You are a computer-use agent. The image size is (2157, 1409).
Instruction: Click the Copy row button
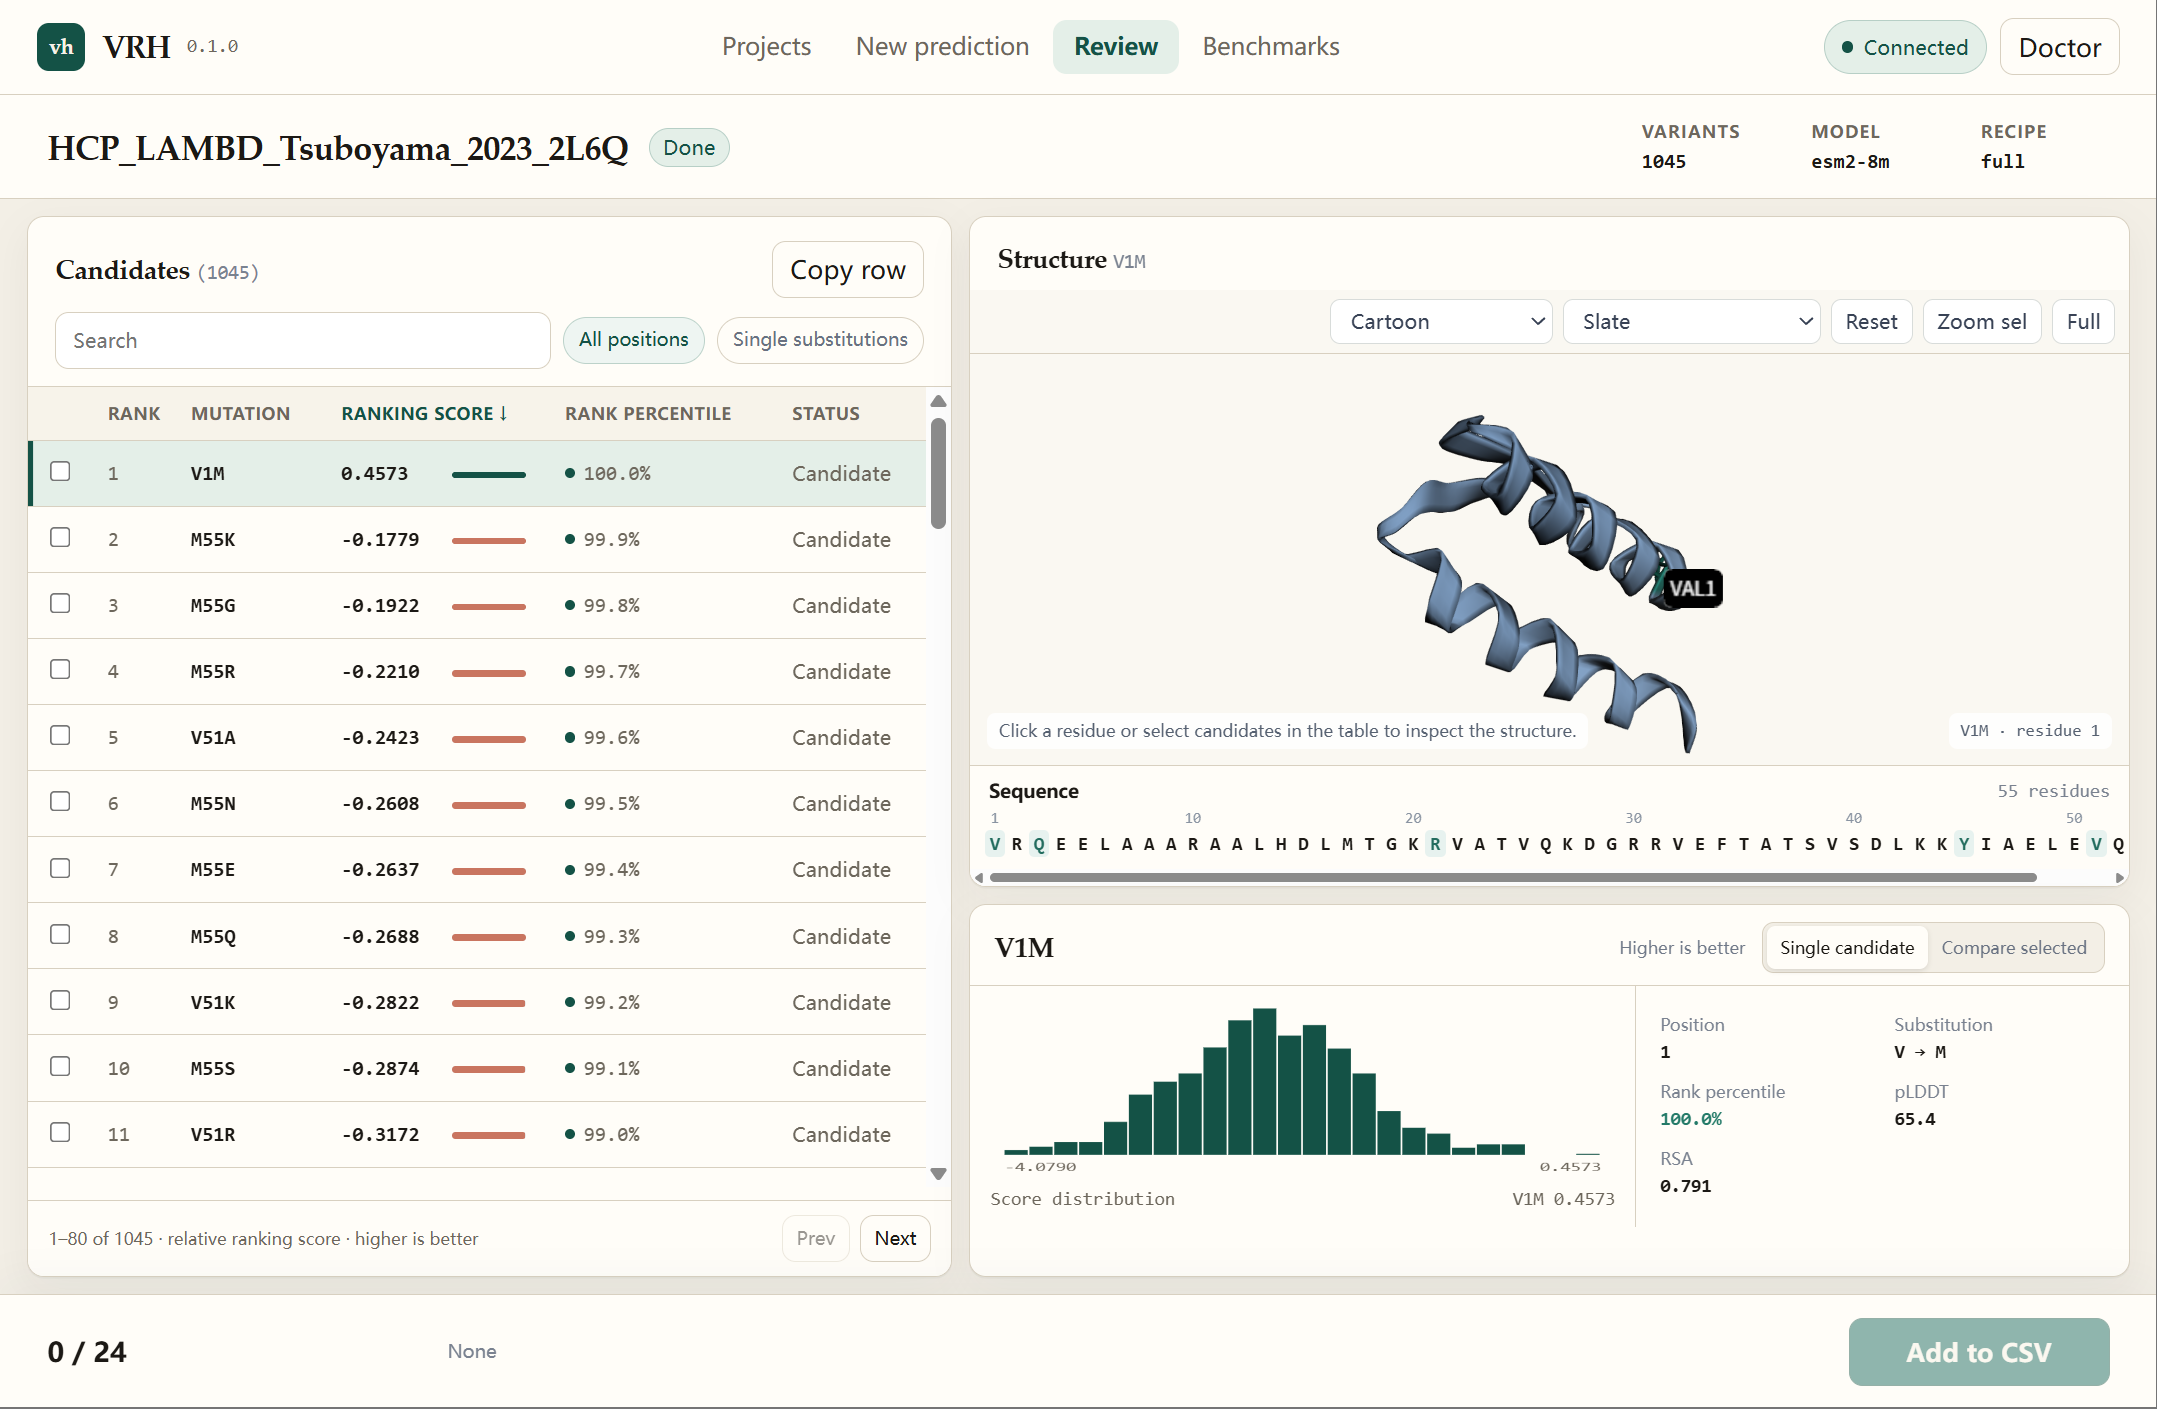click(847, 270)
